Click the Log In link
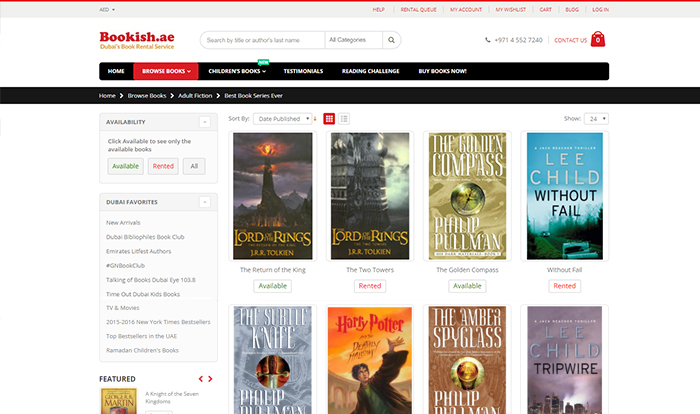This screenshot has height=414, width=700. 600,9
